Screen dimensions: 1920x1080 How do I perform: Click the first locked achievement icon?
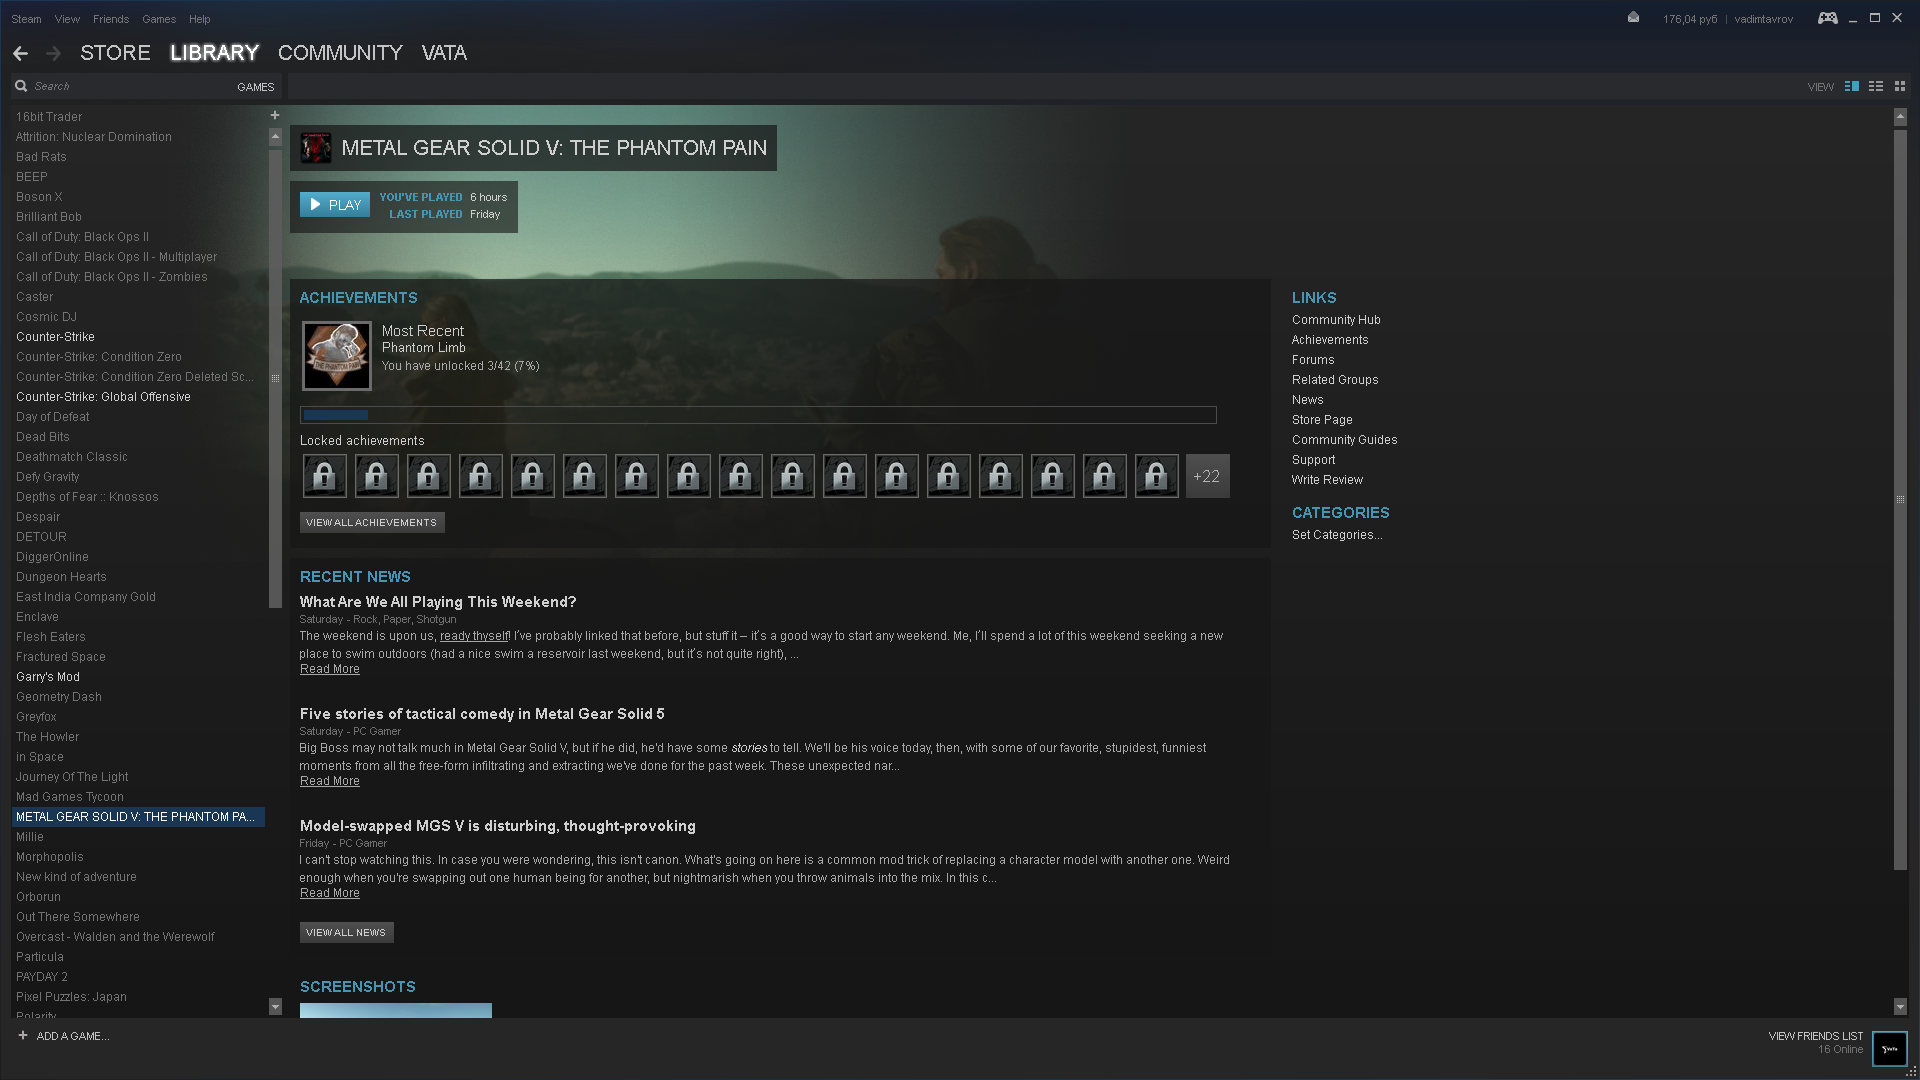click(325, 476)
